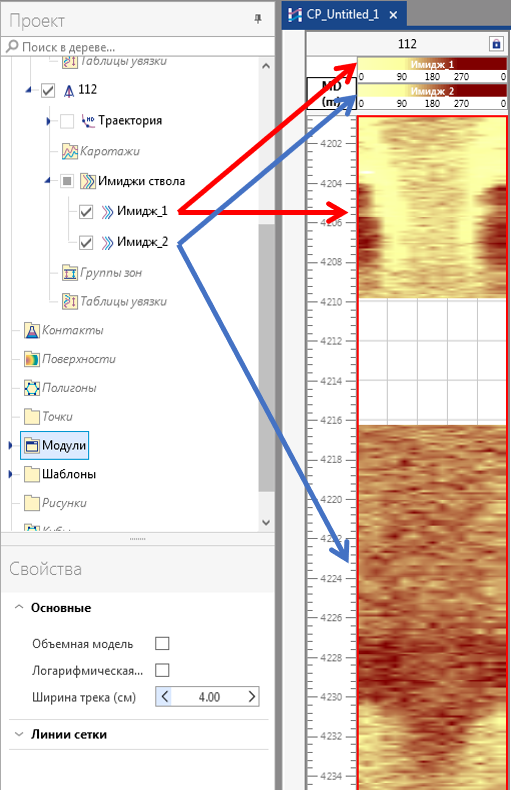Collapse the Основные properties section
511x790 pixels.
click(x=19, y=607)
